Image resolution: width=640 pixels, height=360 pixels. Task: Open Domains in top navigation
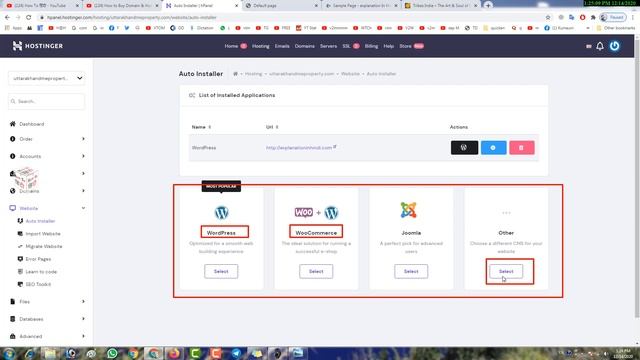304,46
